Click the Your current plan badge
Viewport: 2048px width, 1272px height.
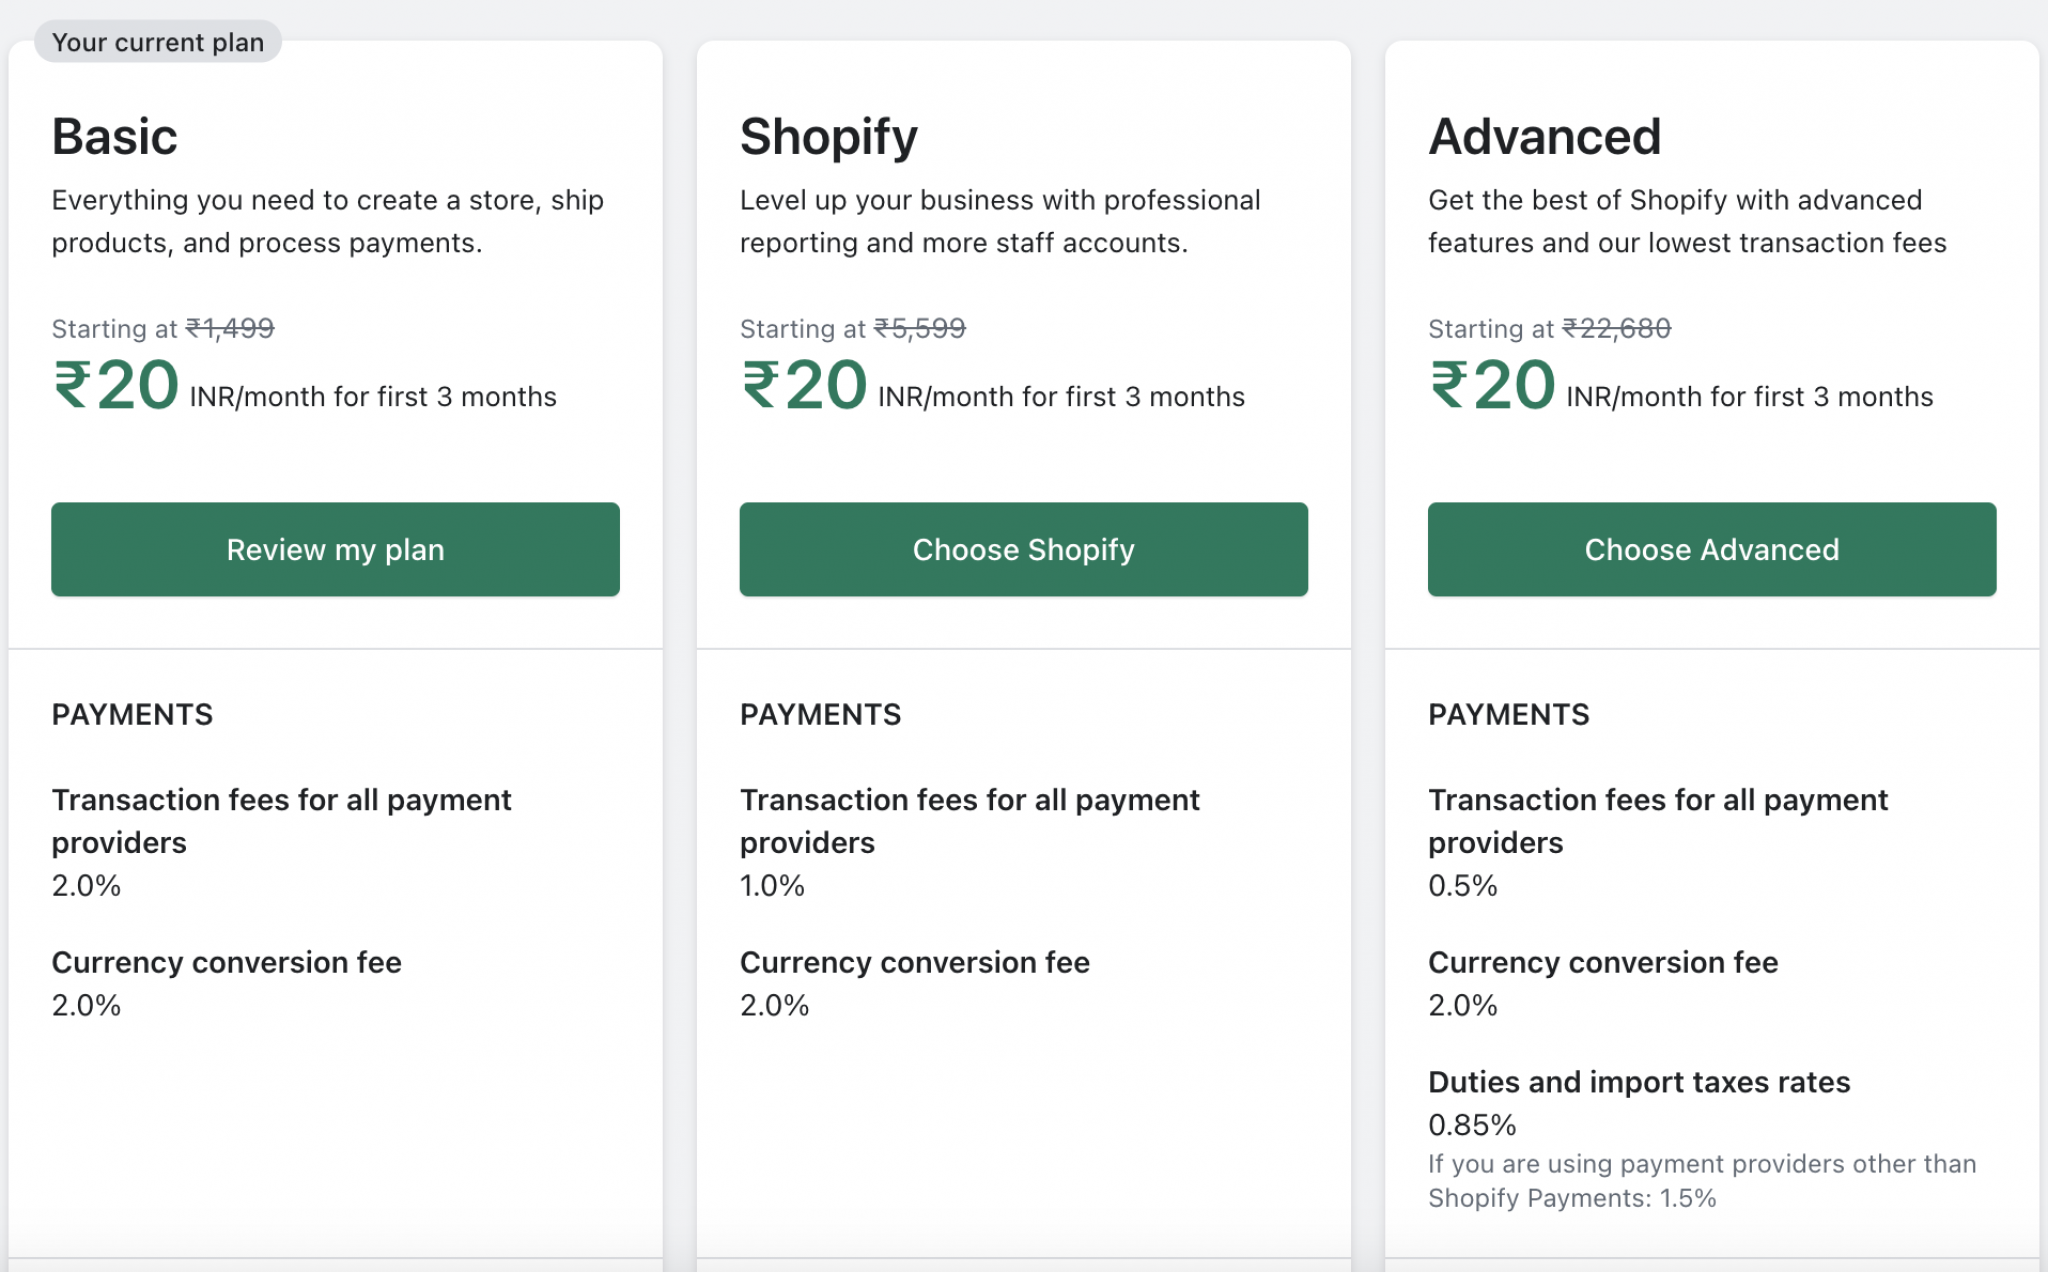[158, 42]
